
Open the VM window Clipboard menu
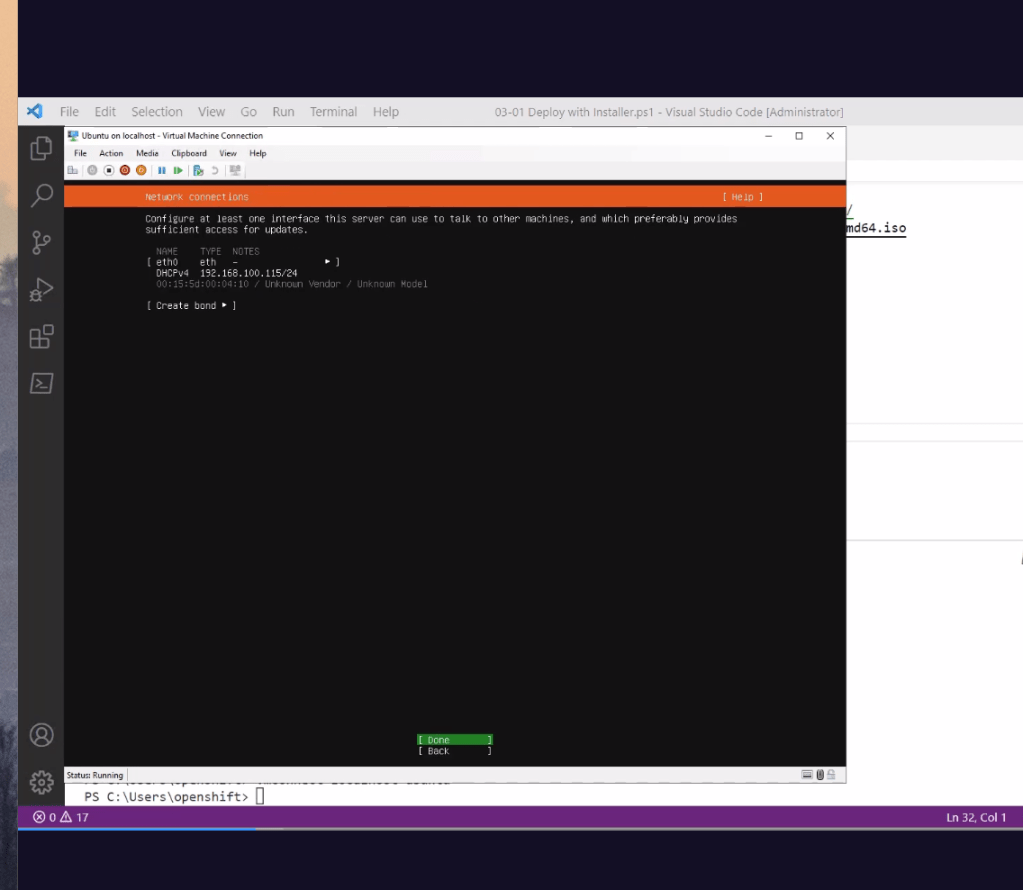(x=189, y=153)
